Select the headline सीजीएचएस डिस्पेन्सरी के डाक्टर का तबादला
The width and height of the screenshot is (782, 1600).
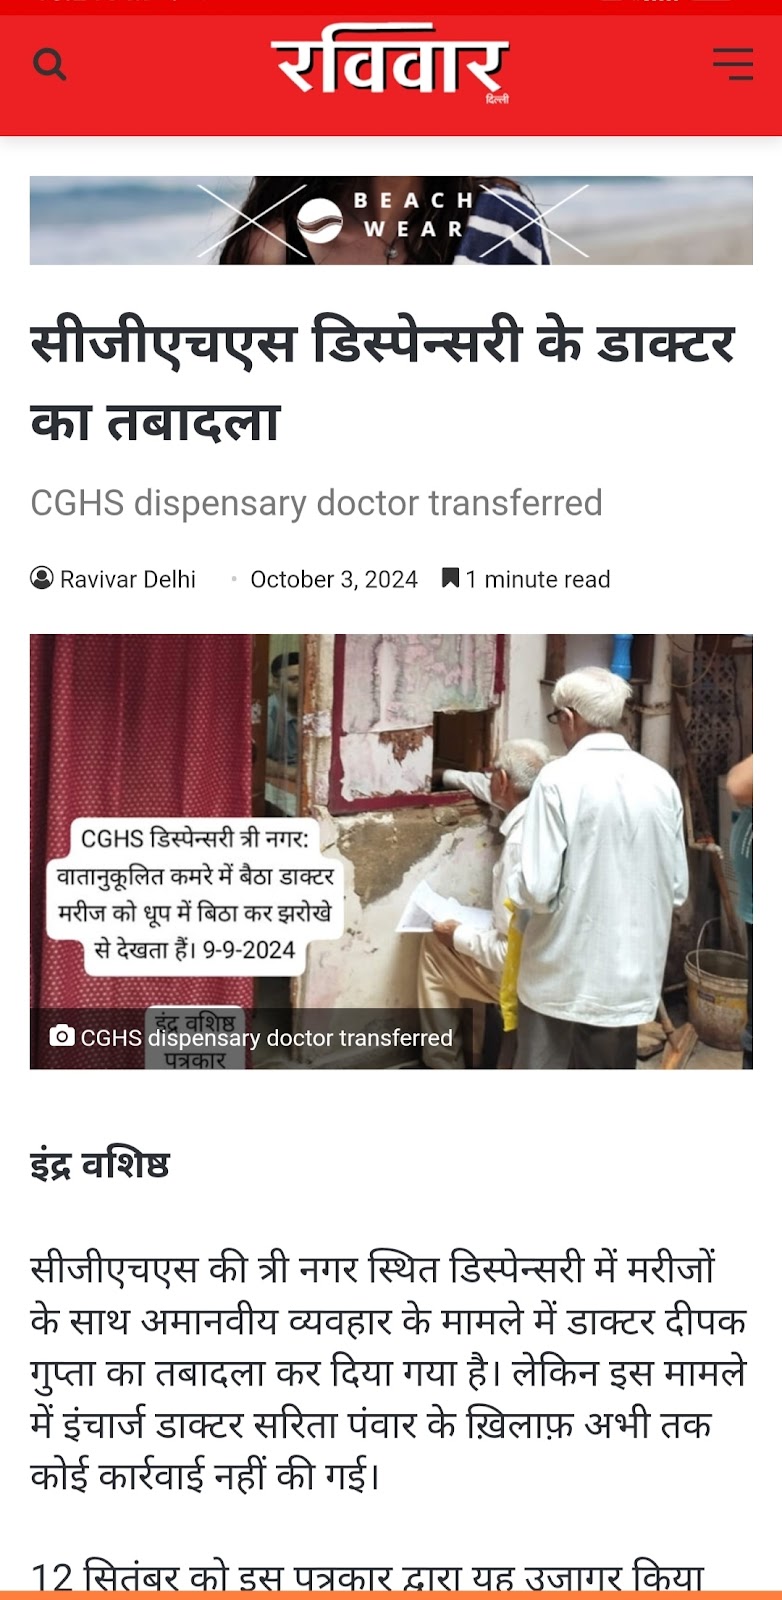[383, 382]
